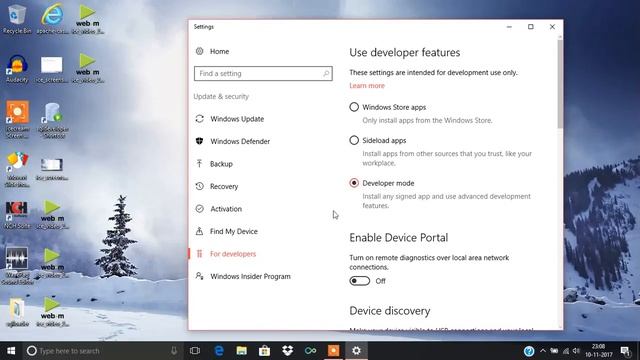Viewport: 640px width, 360px height.
Task: Follow the Learn more link
Action: pos(367,86)
